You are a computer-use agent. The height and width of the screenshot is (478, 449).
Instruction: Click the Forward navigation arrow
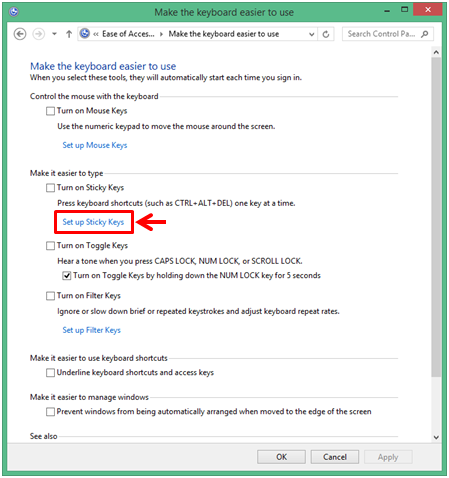click(x=39, y=34)
